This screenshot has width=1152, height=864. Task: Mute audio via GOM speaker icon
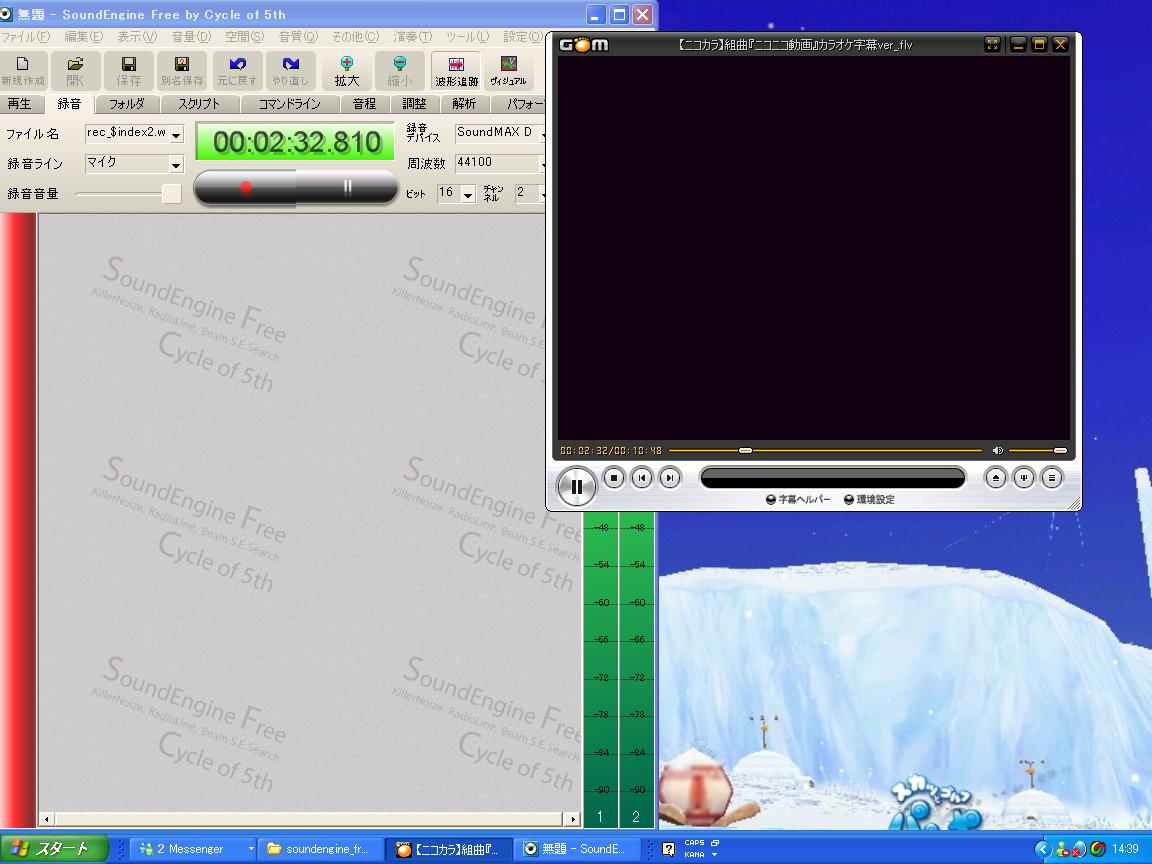997,450
